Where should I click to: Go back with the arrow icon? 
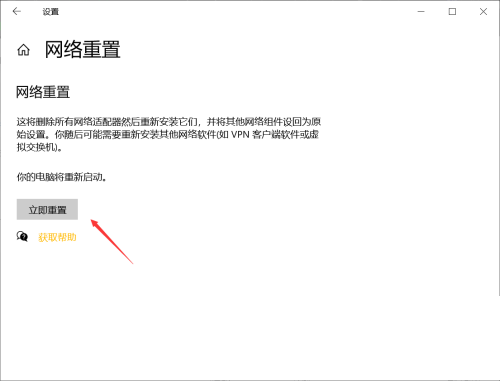(16, 12)
